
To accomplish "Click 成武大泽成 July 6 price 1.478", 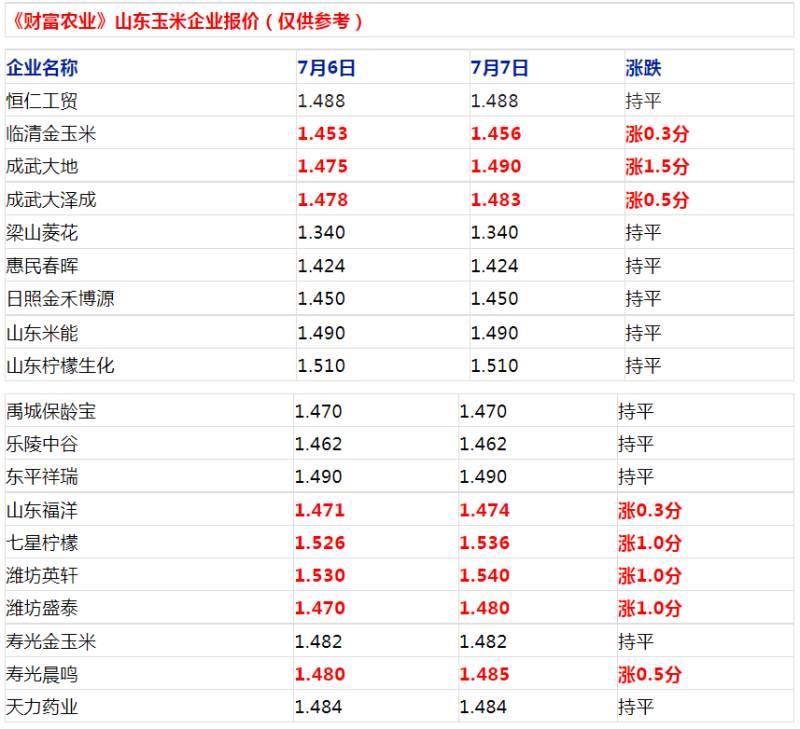I will coord(322,199).
